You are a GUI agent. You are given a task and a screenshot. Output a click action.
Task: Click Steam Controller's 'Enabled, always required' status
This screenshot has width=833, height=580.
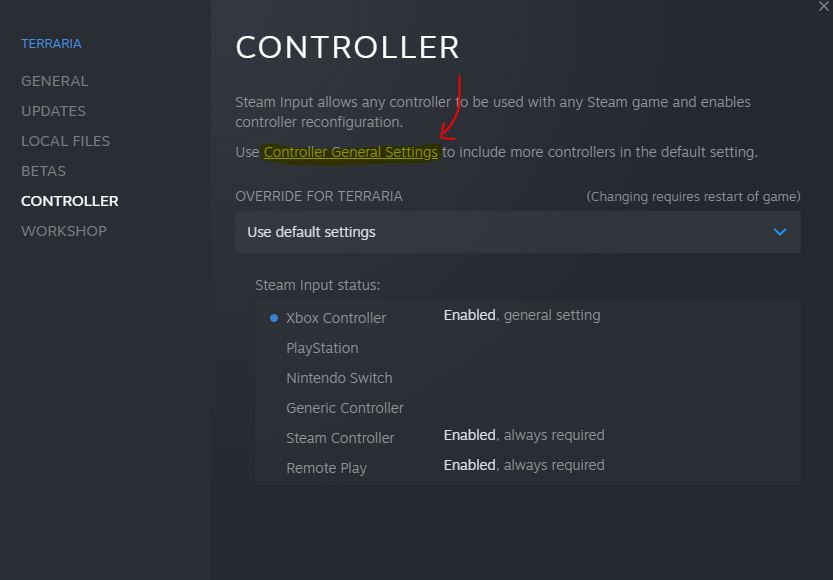524,435
